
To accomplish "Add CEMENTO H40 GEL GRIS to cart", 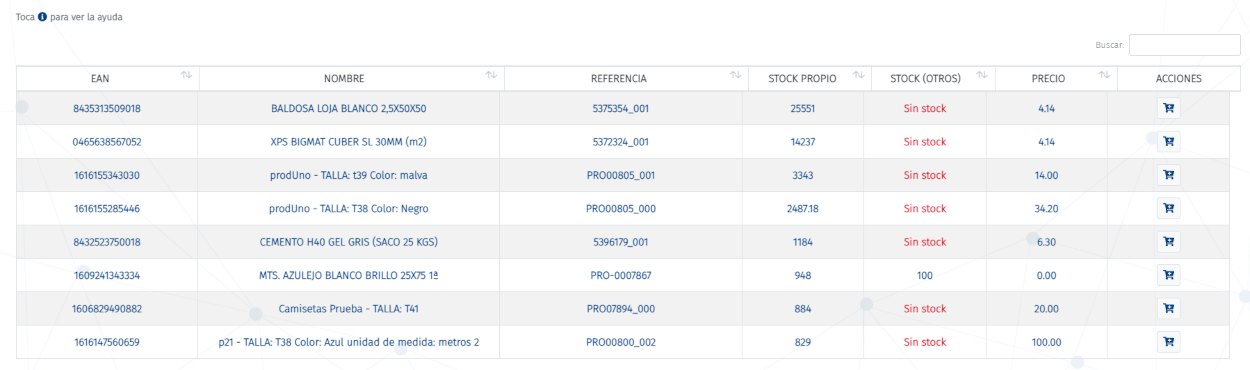I will (x=1167, y=241).
